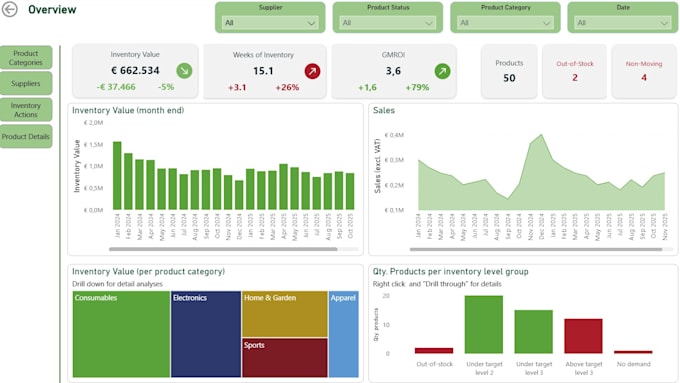The width and height of the screenshot is (680, 383).
Task: Click the Inventory Value chart horizontal scrollbar
Action: [x=223, y=249]
